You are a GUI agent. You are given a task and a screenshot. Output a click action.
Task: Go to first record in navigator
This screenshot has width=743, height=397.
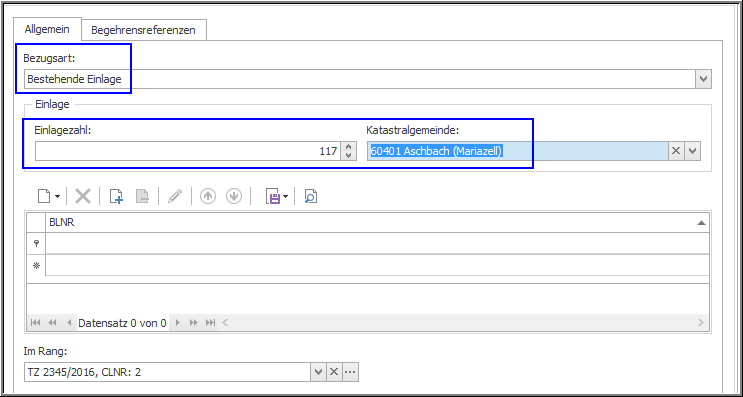36,323
